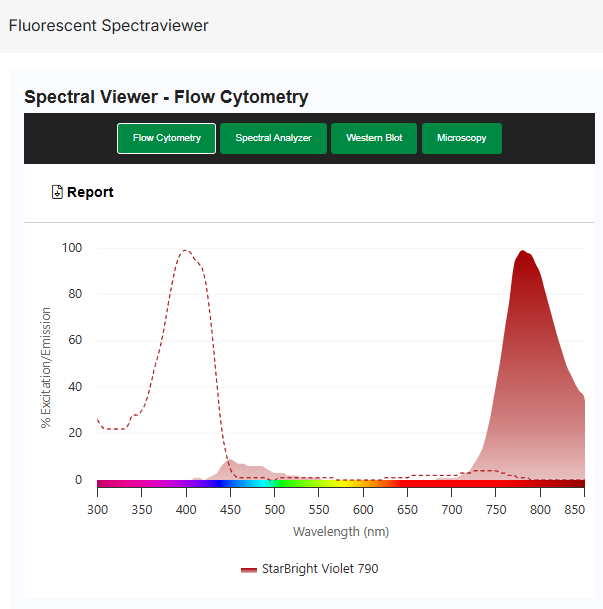This screenshot has width=603, height=609.
Task: Switch to the Flow Cytometry tab
Action: click(x=166, y=138)
